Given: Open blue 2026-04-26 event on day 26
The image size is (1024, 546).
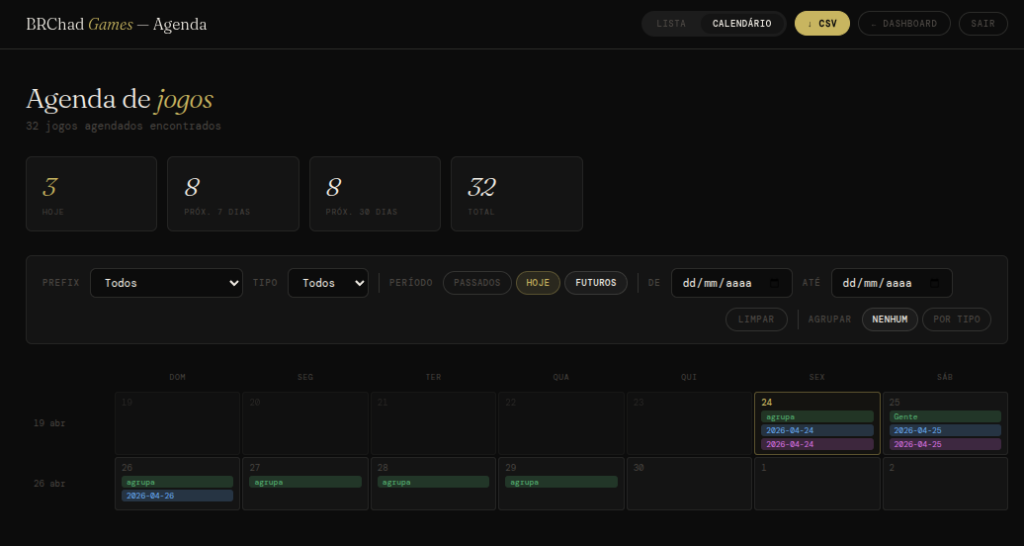Looking at the screenshot, I should coord(177,495).
